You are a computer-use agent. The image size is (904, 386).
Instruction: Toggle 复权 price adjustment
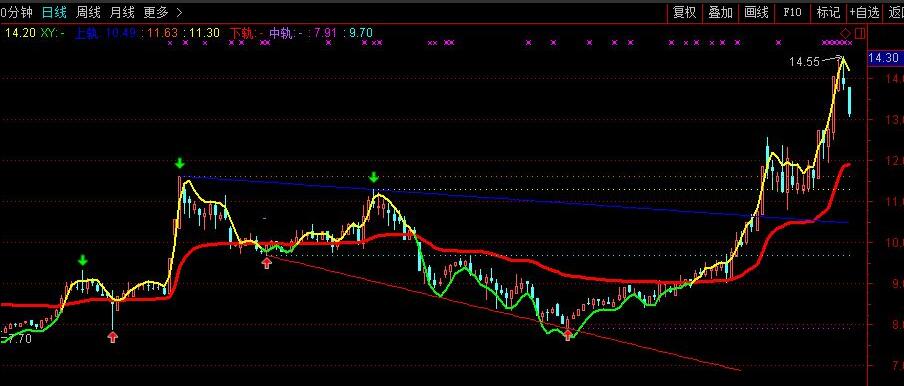click(x=685, y=12)
